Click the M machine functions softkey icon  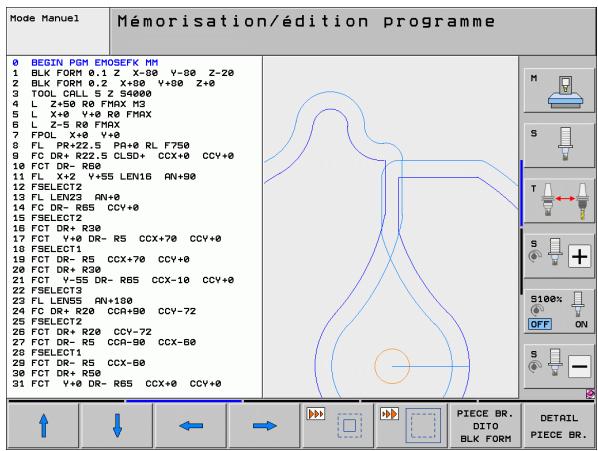[x=559, y=90]
